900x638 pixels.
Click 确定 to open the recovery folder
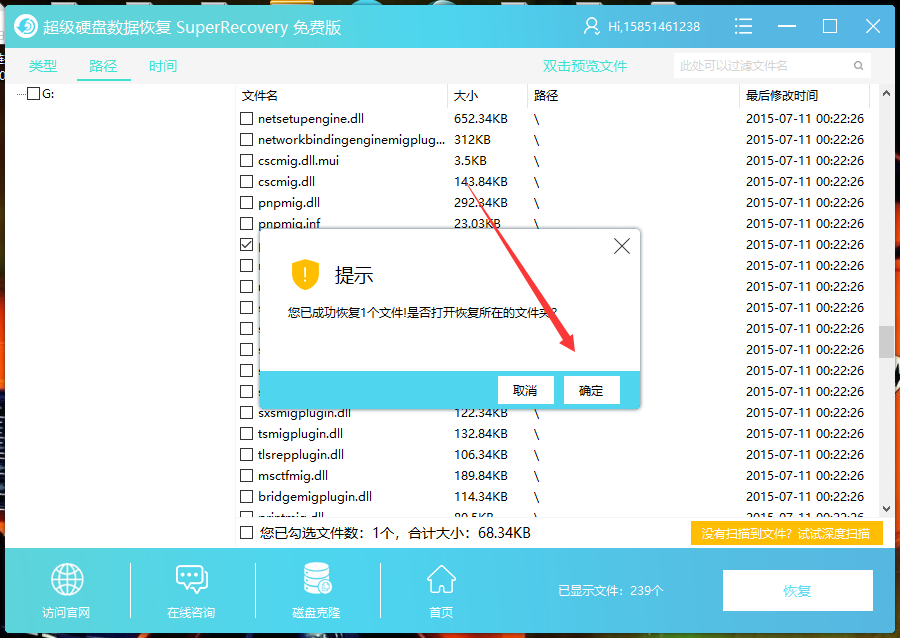(x=591, y=391)
